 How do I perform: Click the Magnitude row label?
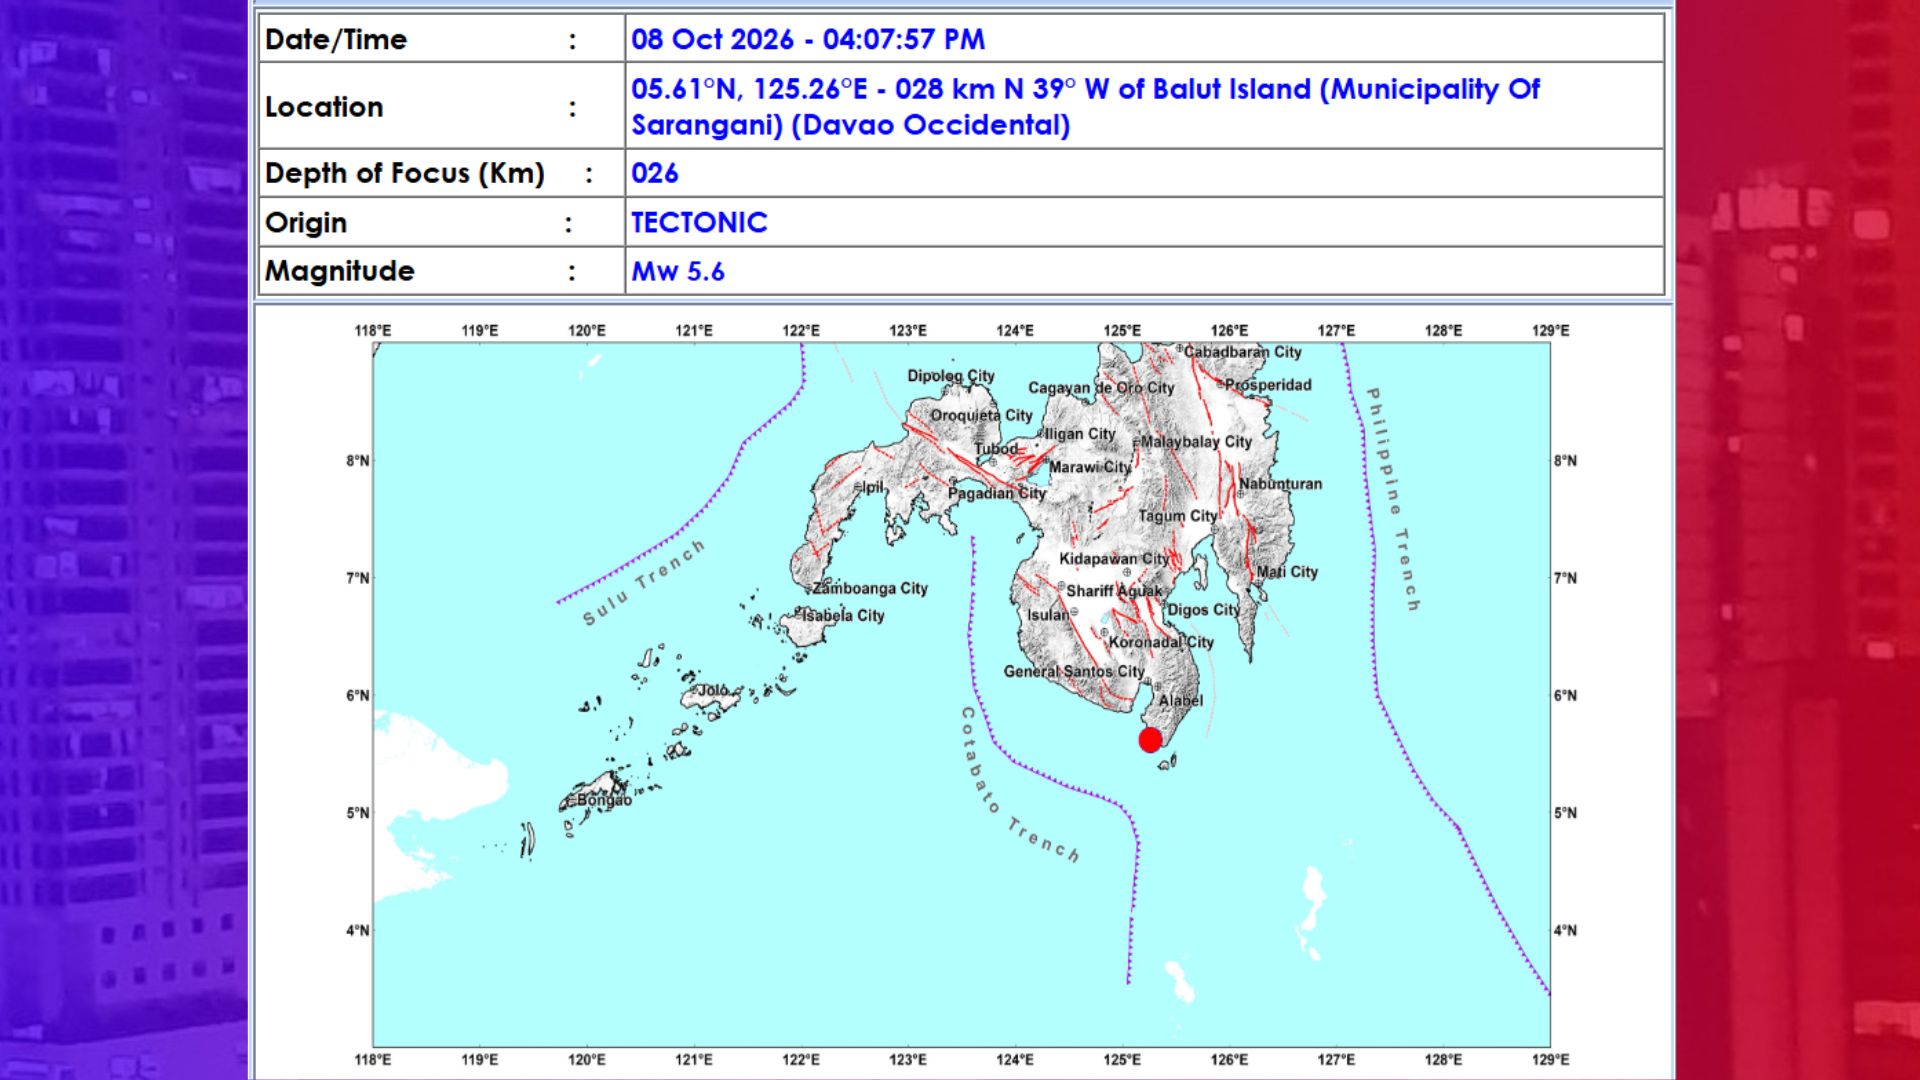(340, 271)
